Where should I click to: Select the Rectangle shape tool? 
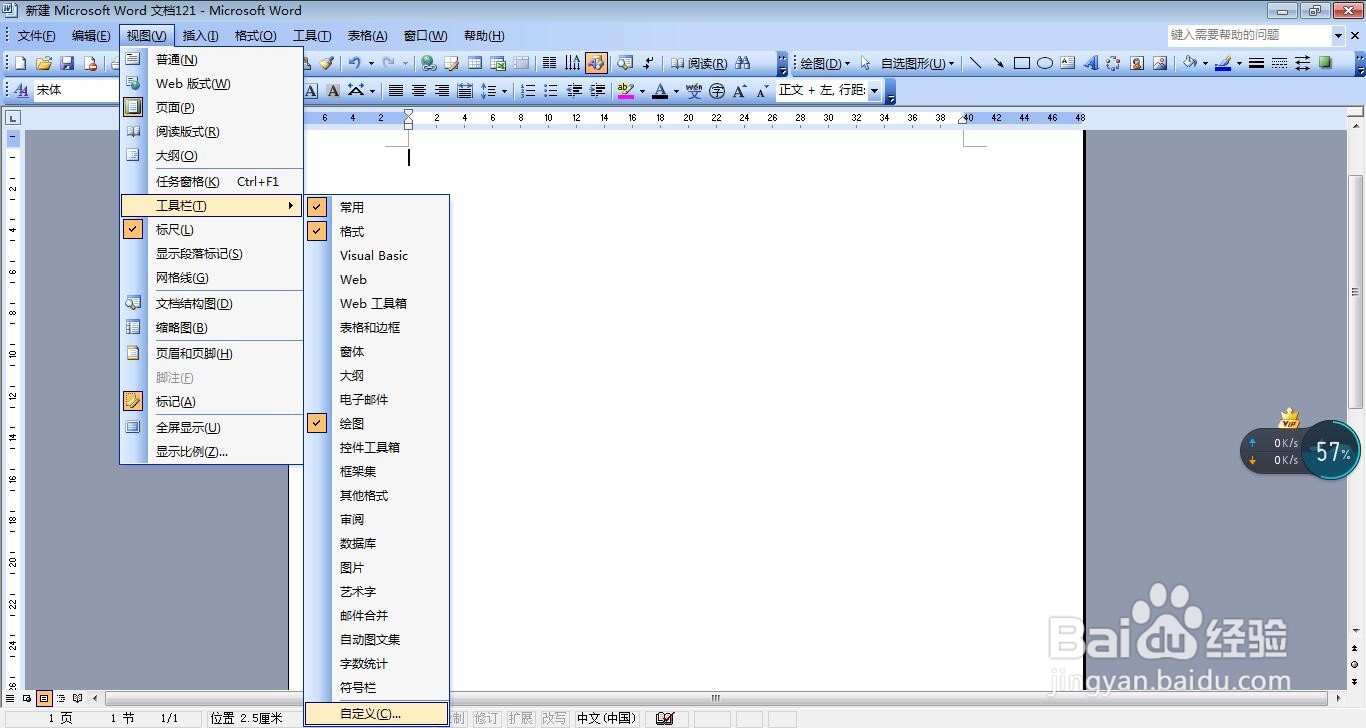tap(1022, 63)
